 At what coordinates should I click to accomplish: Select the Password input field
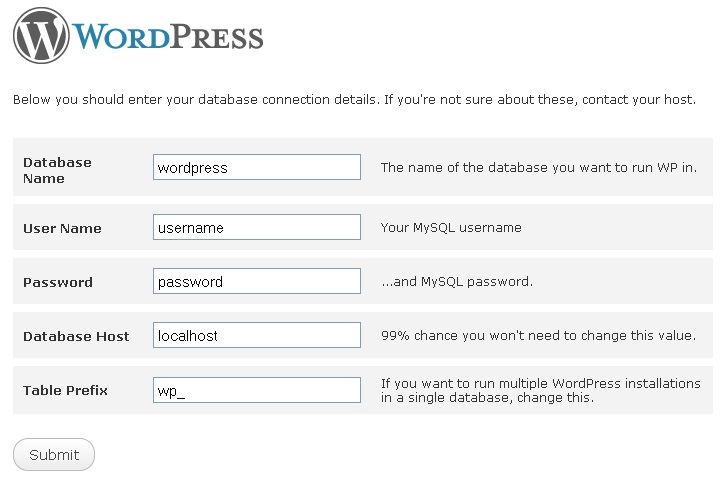257,282
